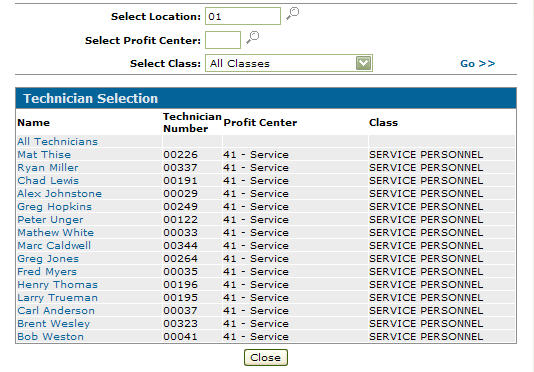
Task: Focus the Select Profit Center input field
Action: [x=223, y=40]
